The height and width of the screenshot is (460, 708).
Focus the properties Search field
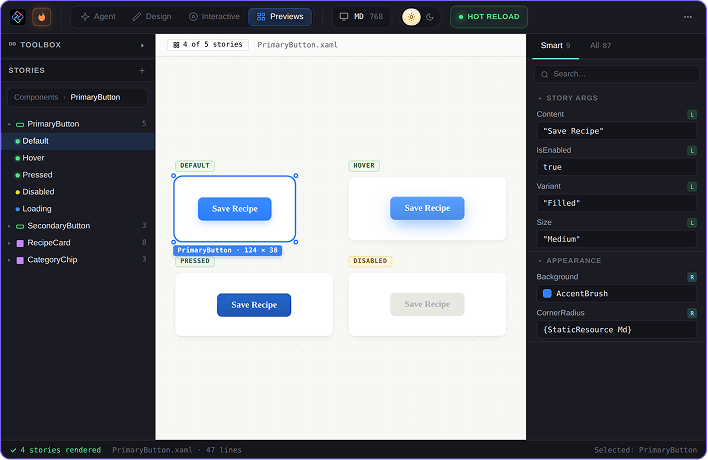[x=616, y=74]
